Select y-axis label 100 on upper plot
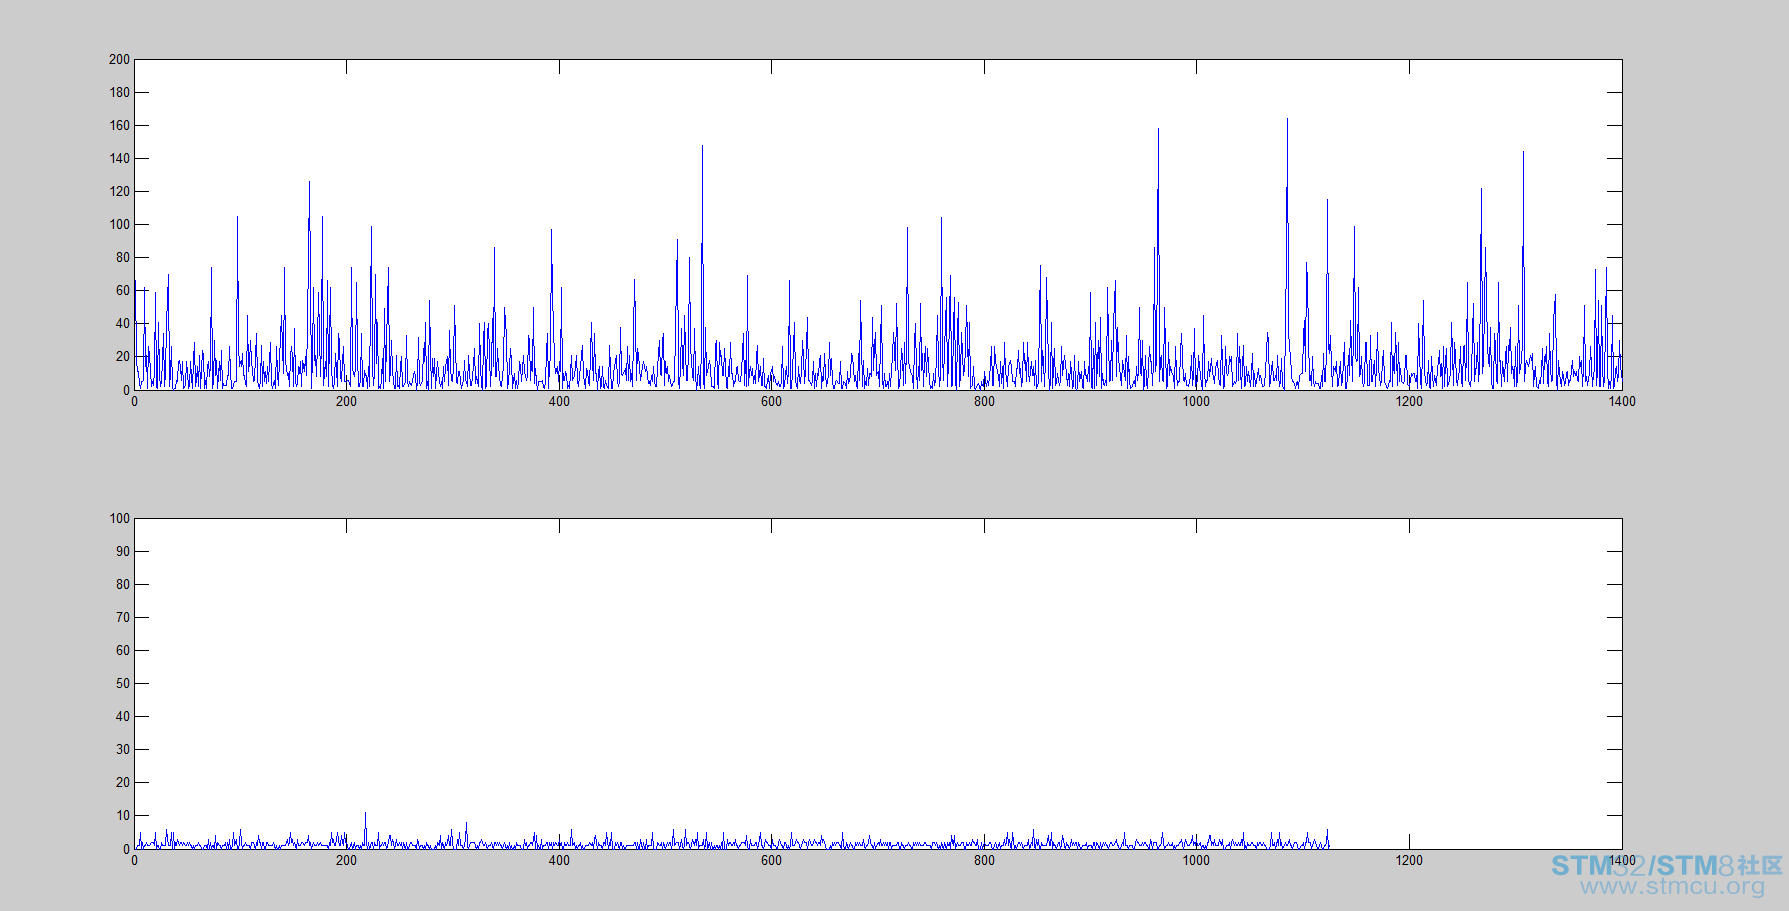Image resolution: width=1789 pixels, height=911 pixels. 120,224
